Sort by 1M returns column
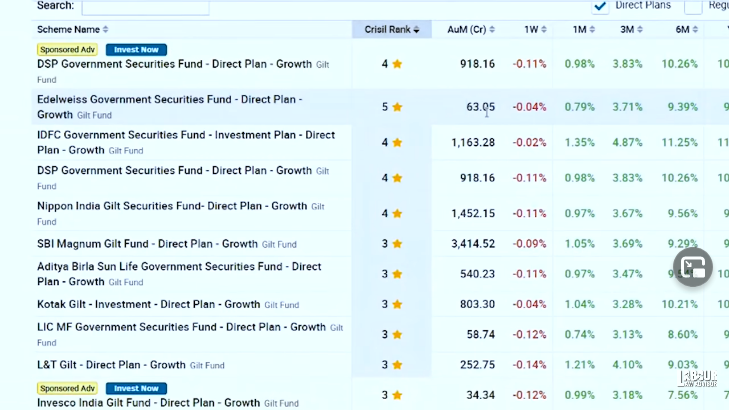The image size is (729, 410). [583, 29]
